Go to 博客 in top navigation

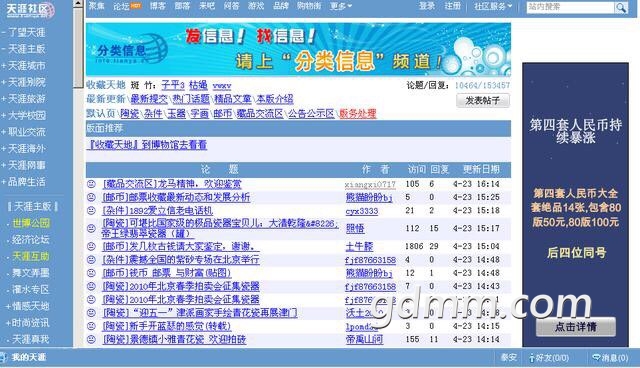[158, 6]
